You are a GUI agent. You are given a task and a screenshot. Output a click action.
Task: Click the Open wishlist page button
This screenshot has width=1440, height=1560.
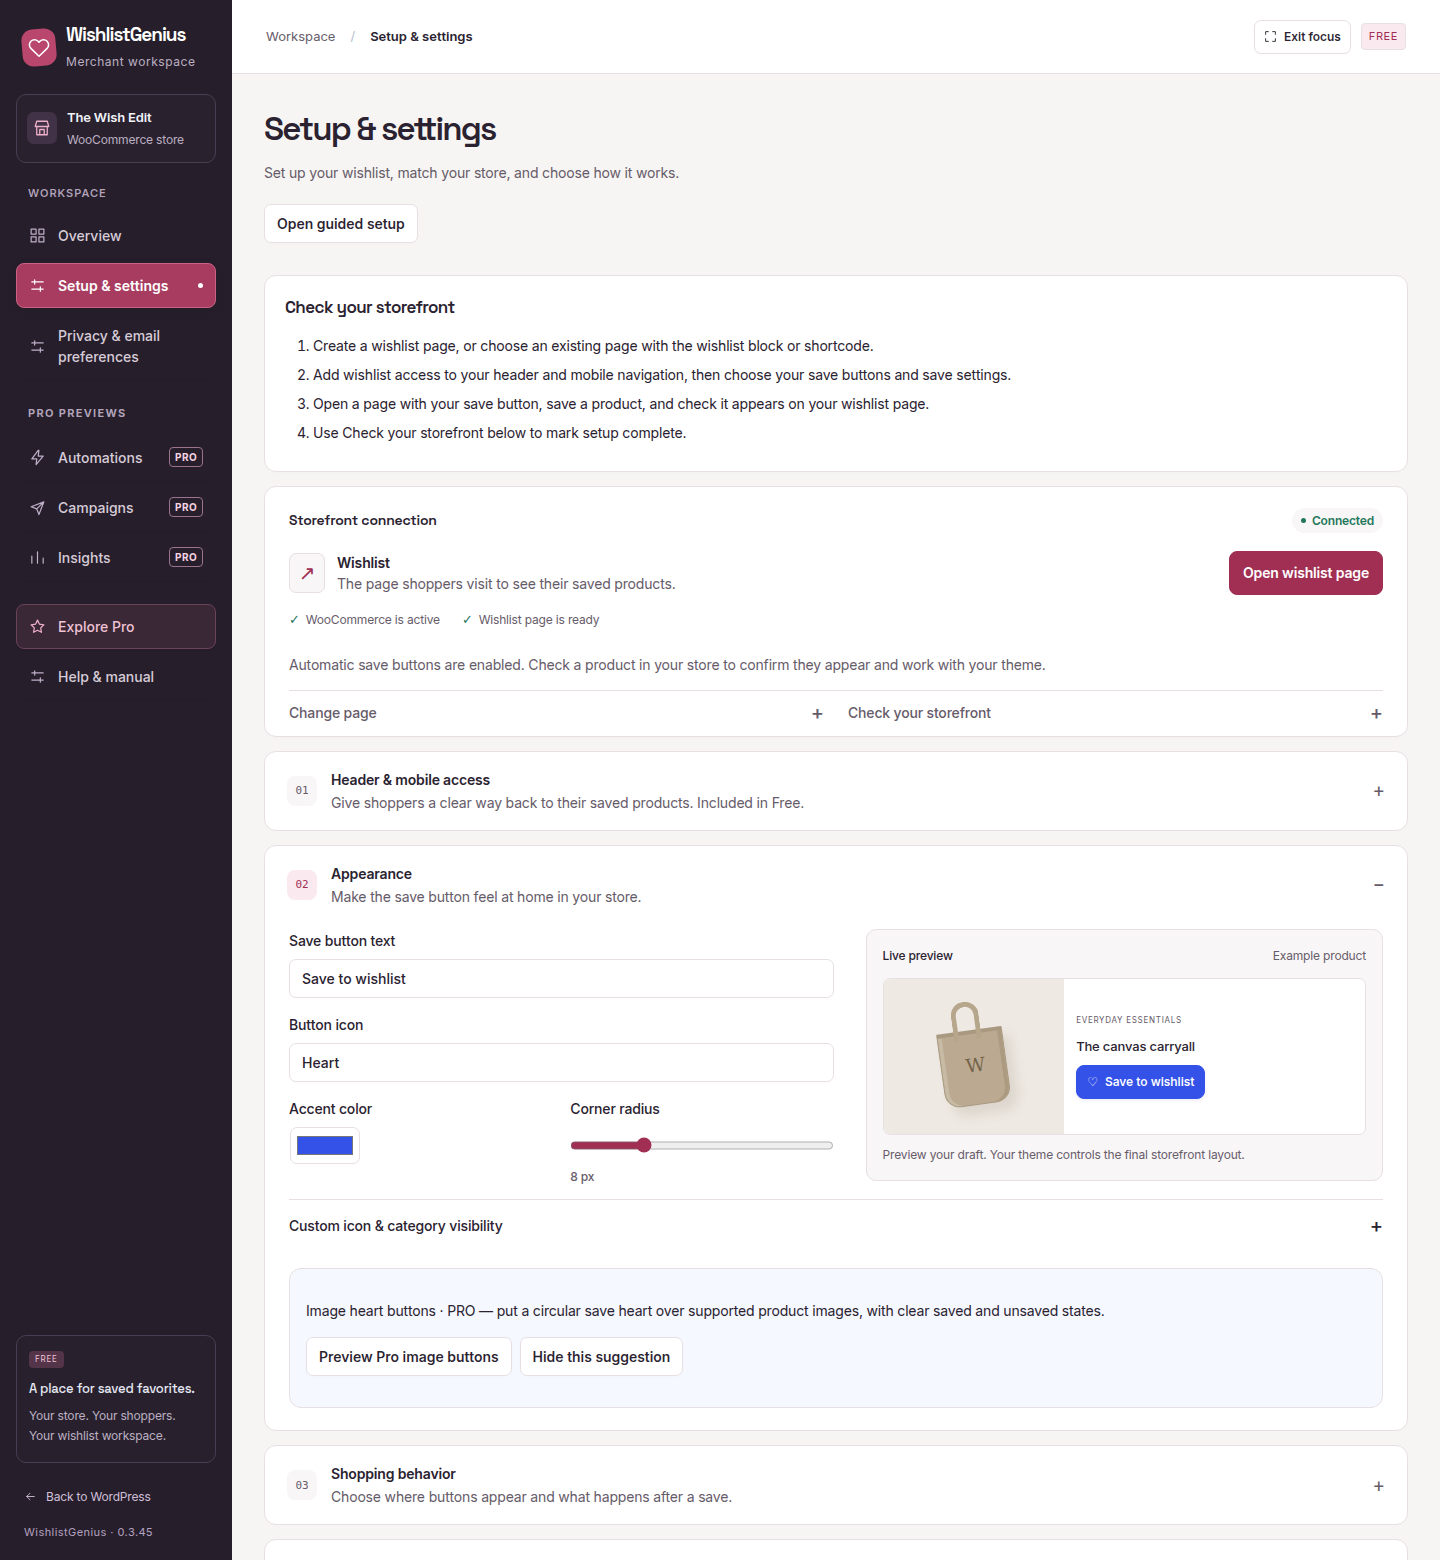click(x=1306, y=573)
